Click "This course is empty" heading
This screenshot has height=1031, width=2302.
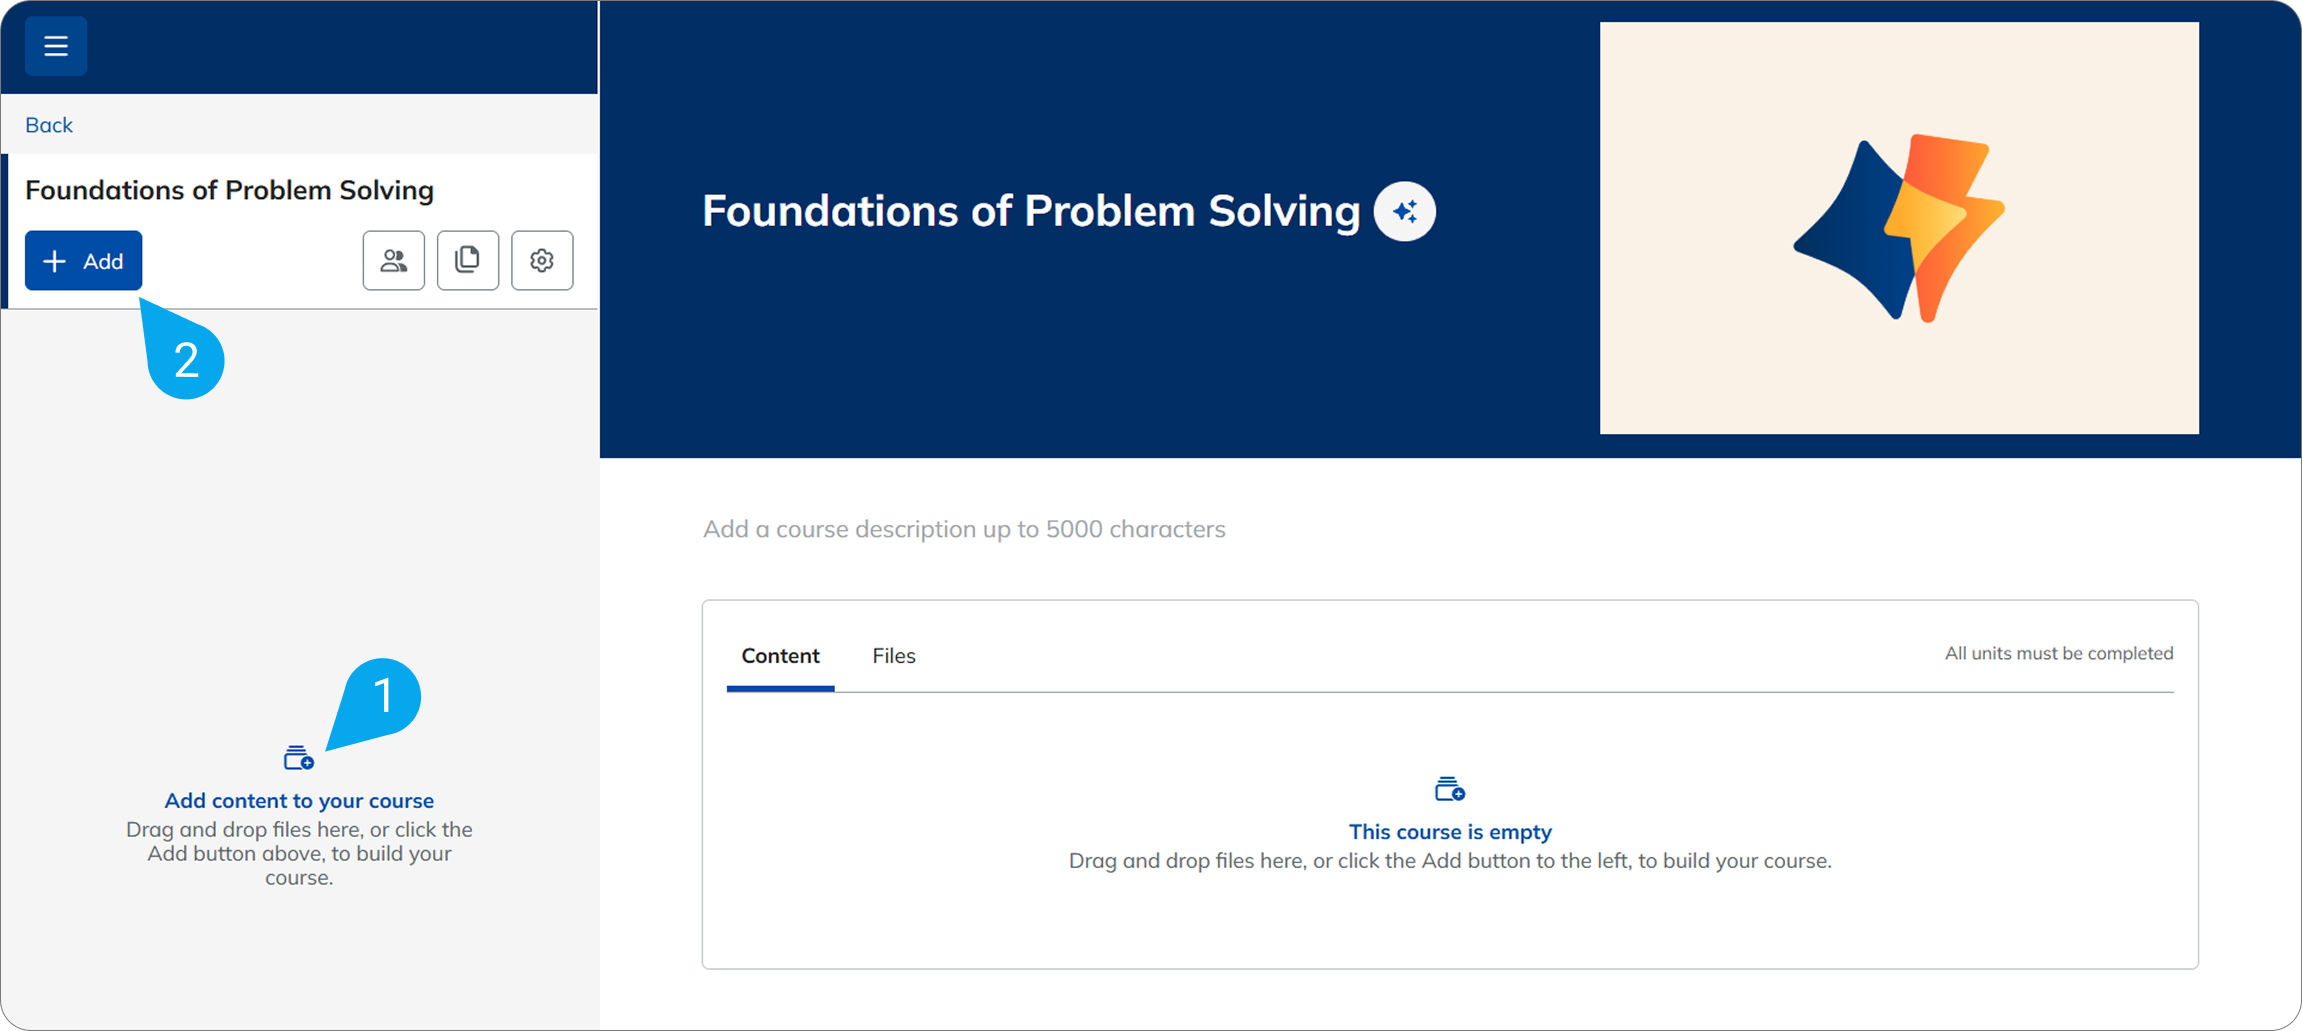tap(1450, 832)
